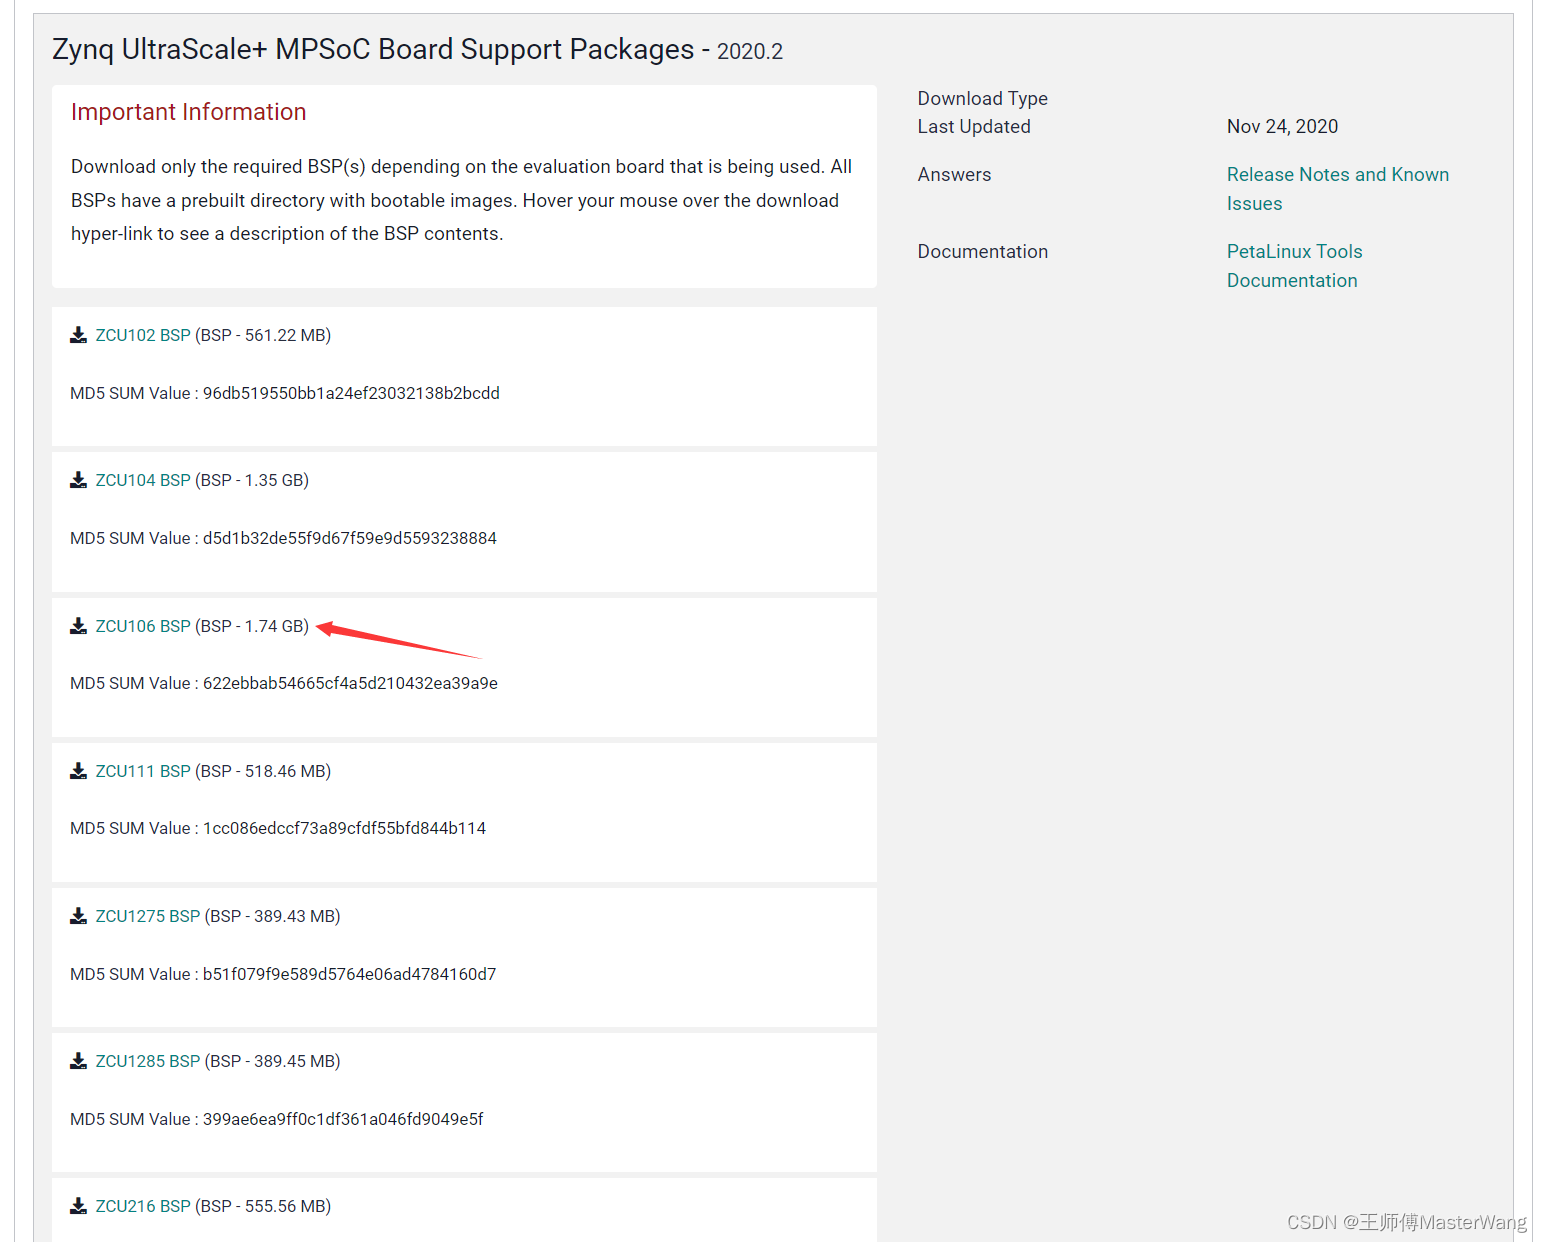
Task: Click the page title 'Zynq UltraScale+ MPSoC Board Support Packages'
Action: [x=373, y=50]
